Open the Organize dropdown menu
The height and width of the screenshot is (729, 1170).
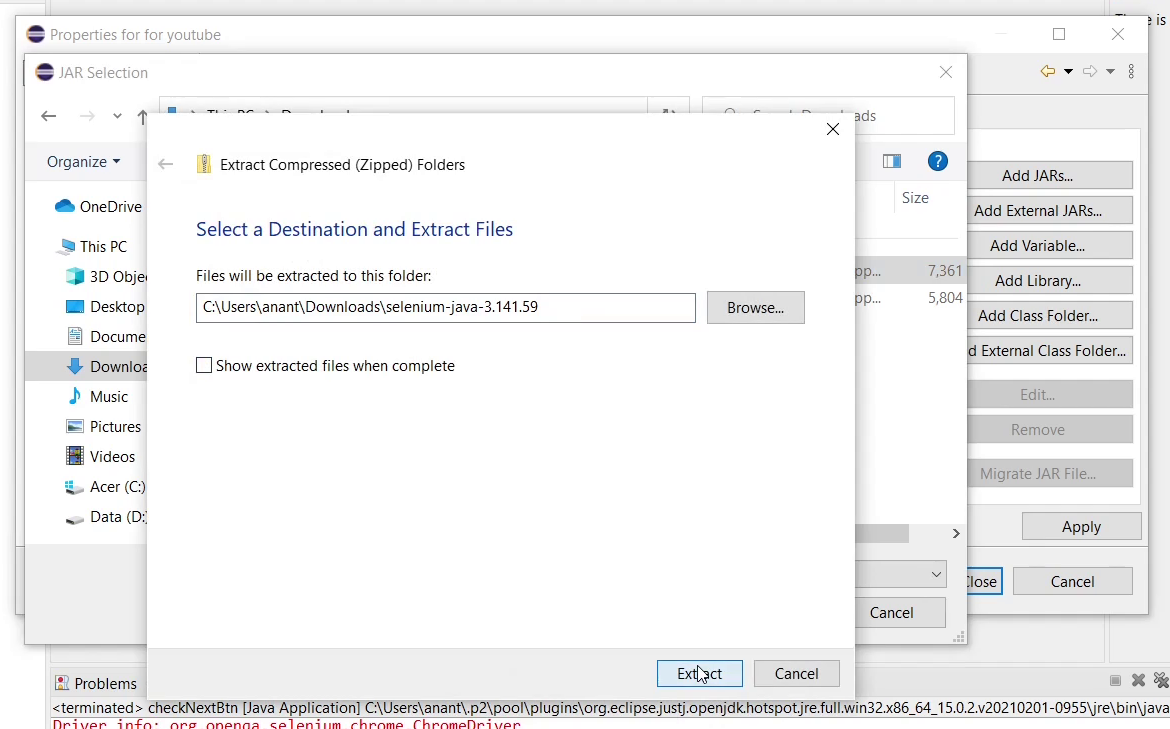point(83,161)
